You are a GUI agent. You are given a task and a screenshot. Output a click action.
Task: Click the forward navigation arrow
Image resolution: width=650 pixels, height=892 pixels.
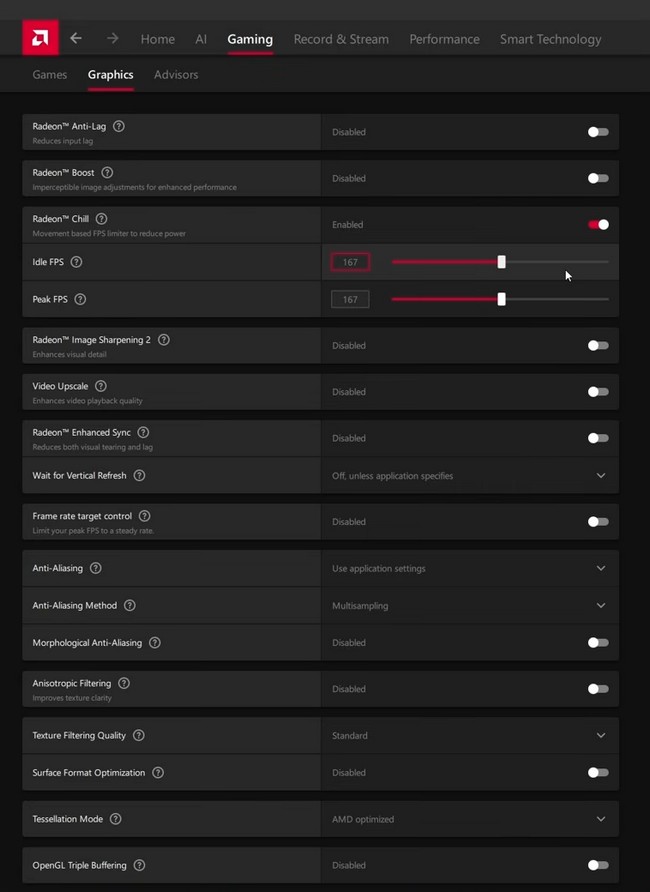click(112, 38)
